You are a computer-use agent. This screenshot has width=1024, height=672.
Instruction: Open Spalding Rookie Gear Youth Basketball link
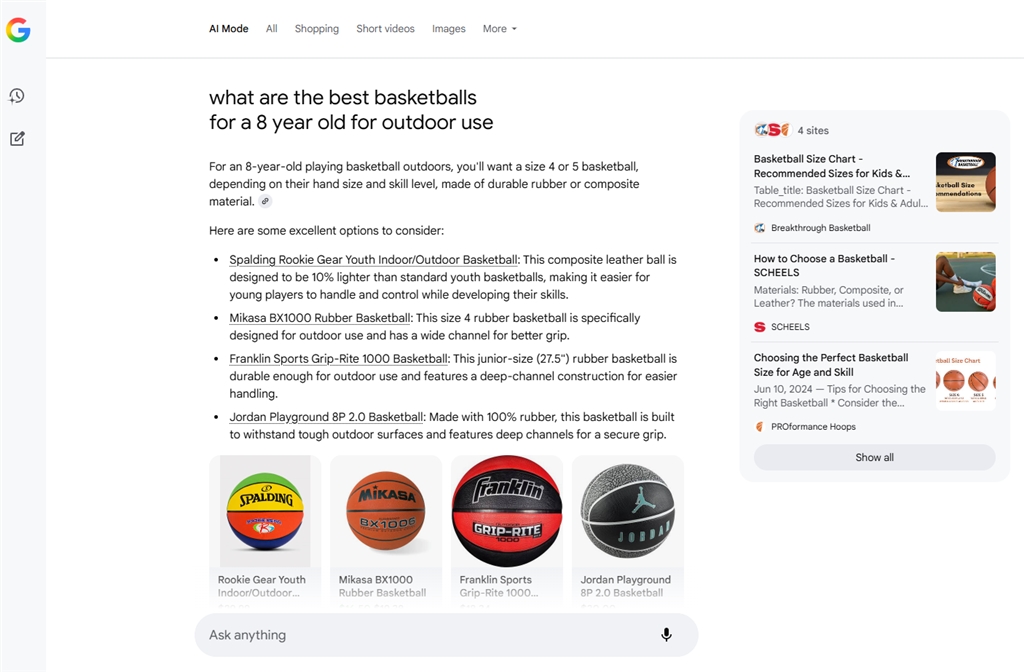pyautogui.click(x=373, y=259)
